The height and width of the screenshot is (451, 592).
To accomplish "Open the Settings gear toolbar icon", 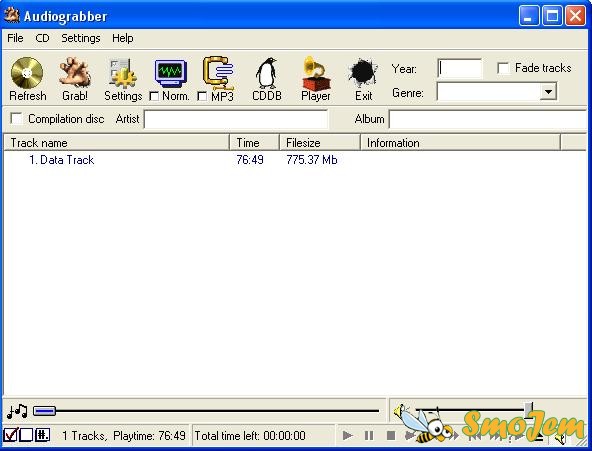I will [x=123, y=73].
